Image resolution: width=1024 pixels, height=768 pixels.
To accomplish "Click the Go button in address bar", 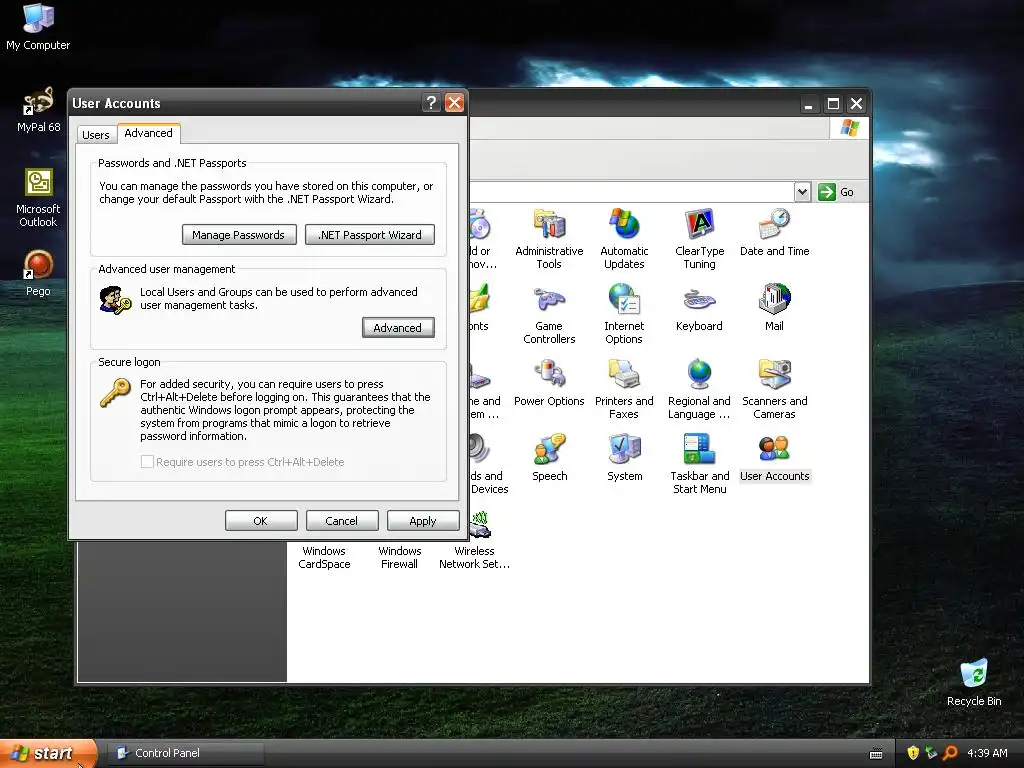I will [x=837, y=192].
